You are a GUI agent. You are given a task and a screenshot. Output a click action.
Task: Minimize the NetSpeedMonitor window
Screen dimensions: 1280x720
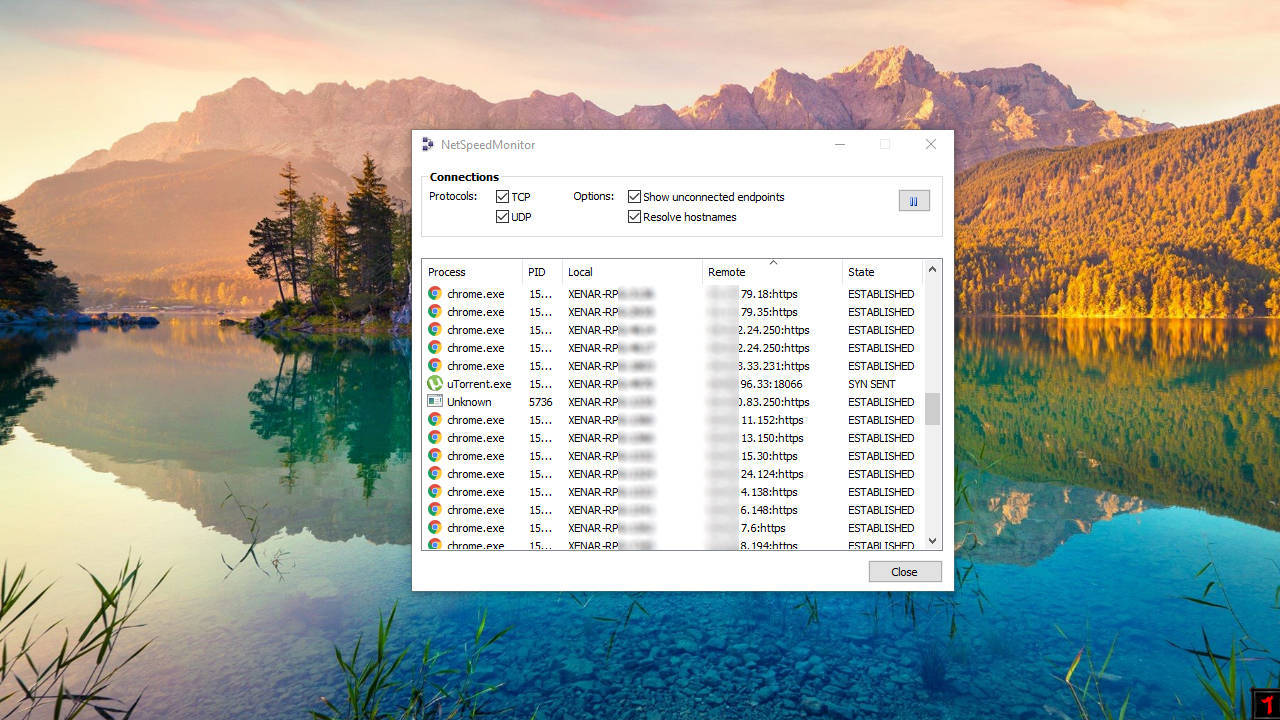tap(840, 144)
